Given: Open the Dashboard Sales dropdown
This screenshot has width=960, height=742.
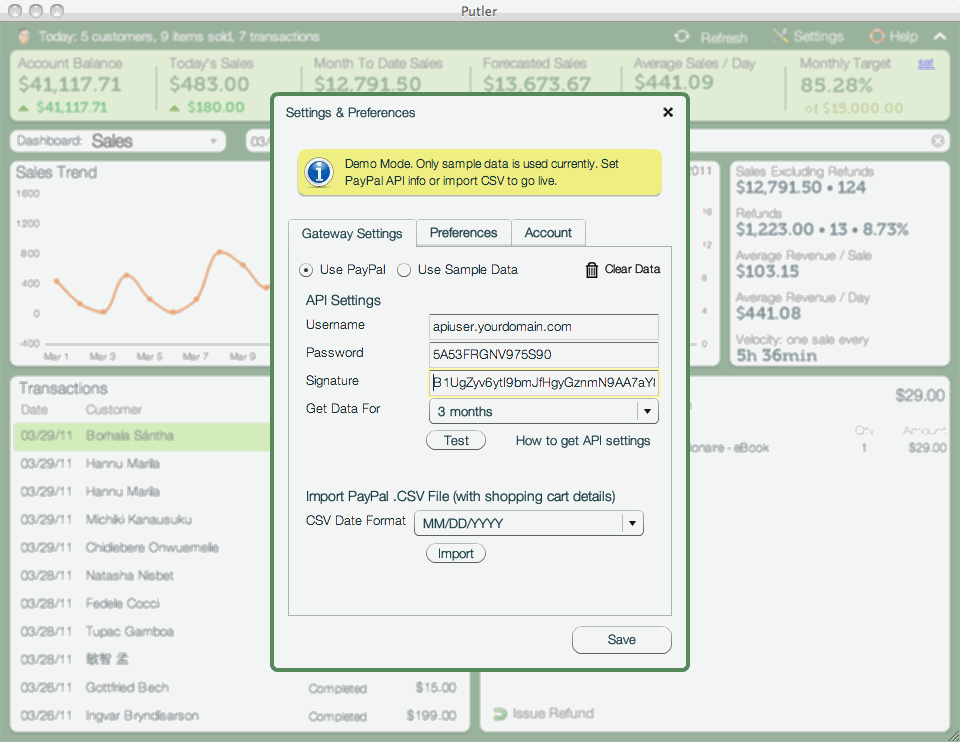Looking at the screenshot, I should [x=118, y=141].
